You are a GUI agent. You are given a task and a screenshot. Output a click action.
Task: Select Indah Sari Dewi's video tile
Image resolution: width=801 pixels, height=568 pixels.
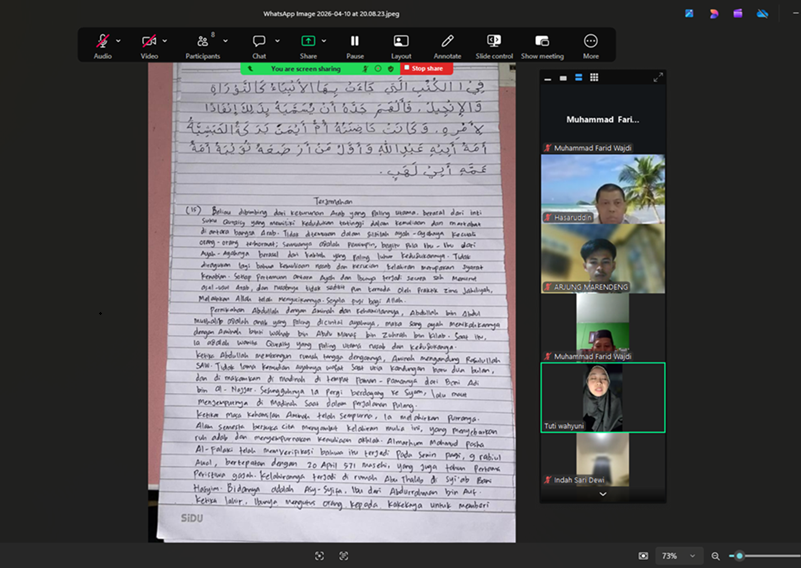(603, 460)
